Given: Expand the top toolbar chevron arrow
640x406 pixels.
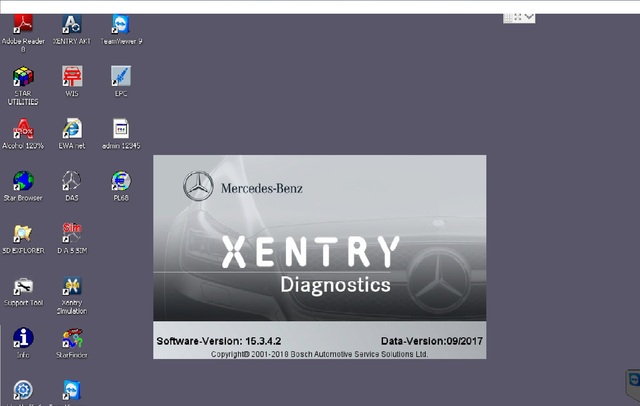Looking at the screenshot, I should click(529, 17).
